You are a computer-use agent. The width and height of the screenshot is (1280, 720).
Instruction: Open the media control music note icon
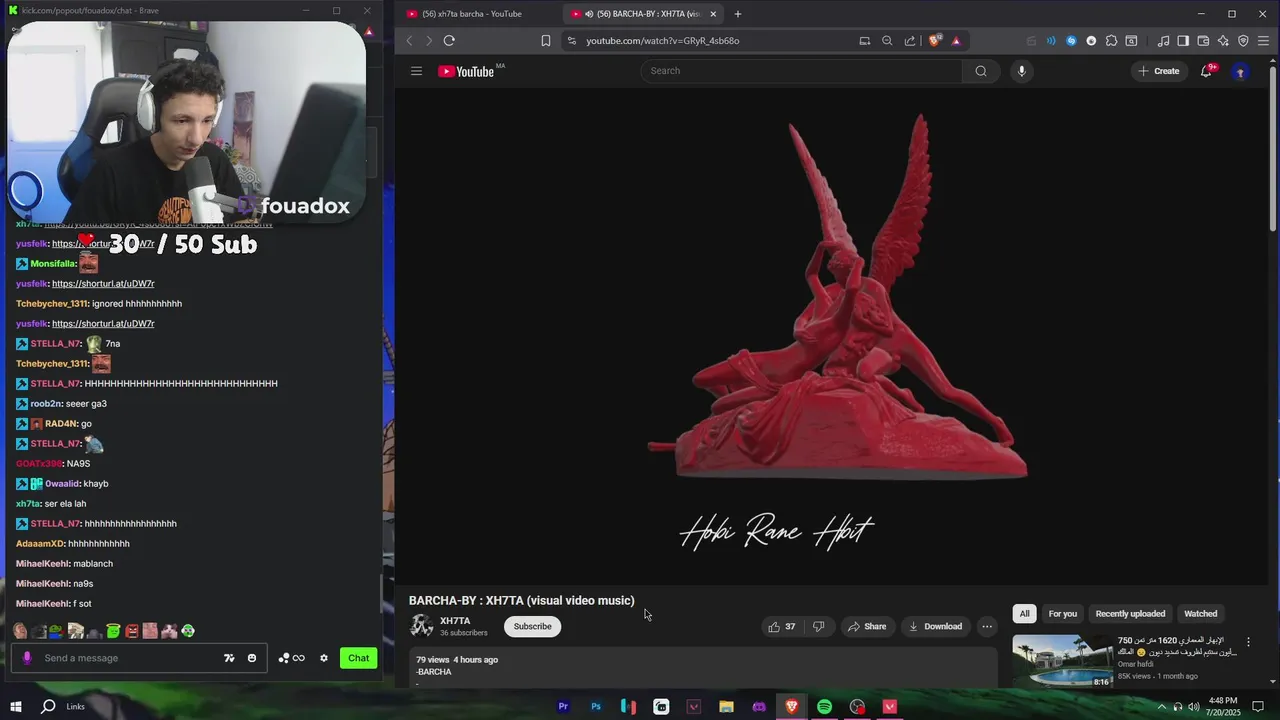coord(1163,41)
